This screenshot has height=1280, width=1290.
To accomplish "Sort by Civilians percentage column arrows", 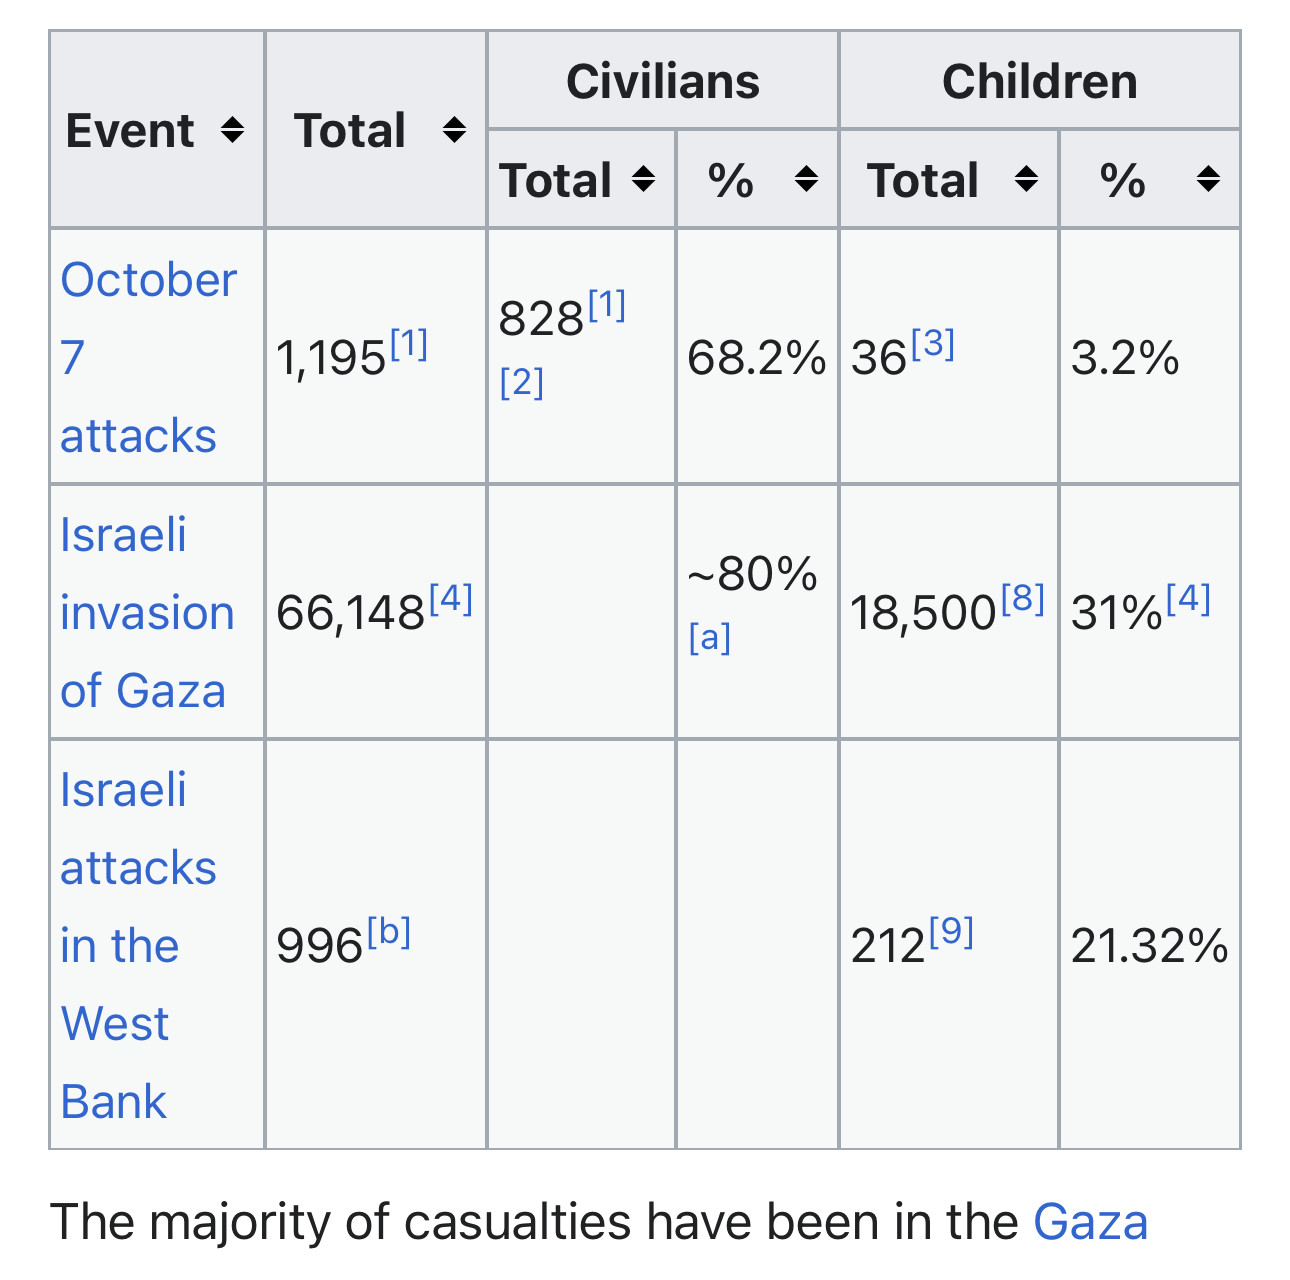I will [806, 180].
